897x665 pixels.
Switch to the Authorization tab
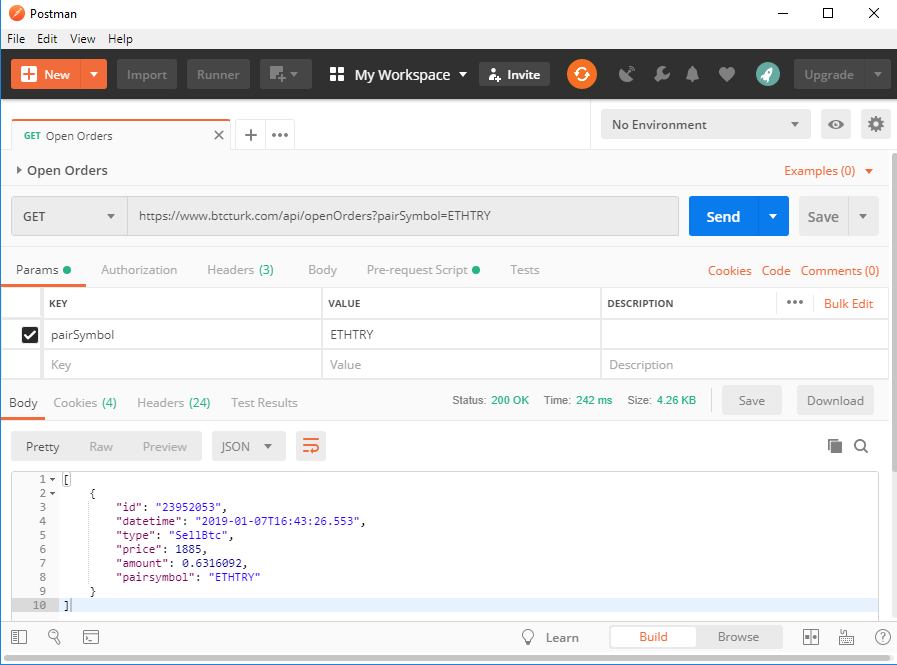[139, 270]
